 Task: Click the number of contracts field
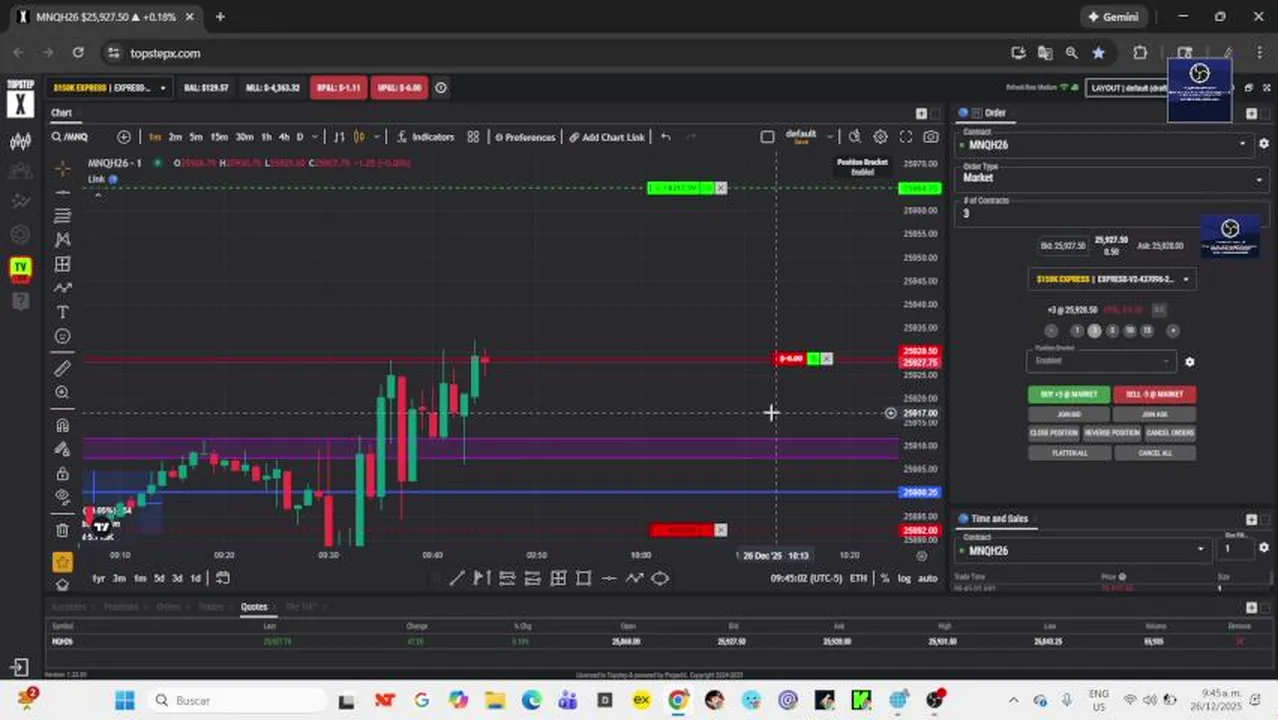point(1110,213)
